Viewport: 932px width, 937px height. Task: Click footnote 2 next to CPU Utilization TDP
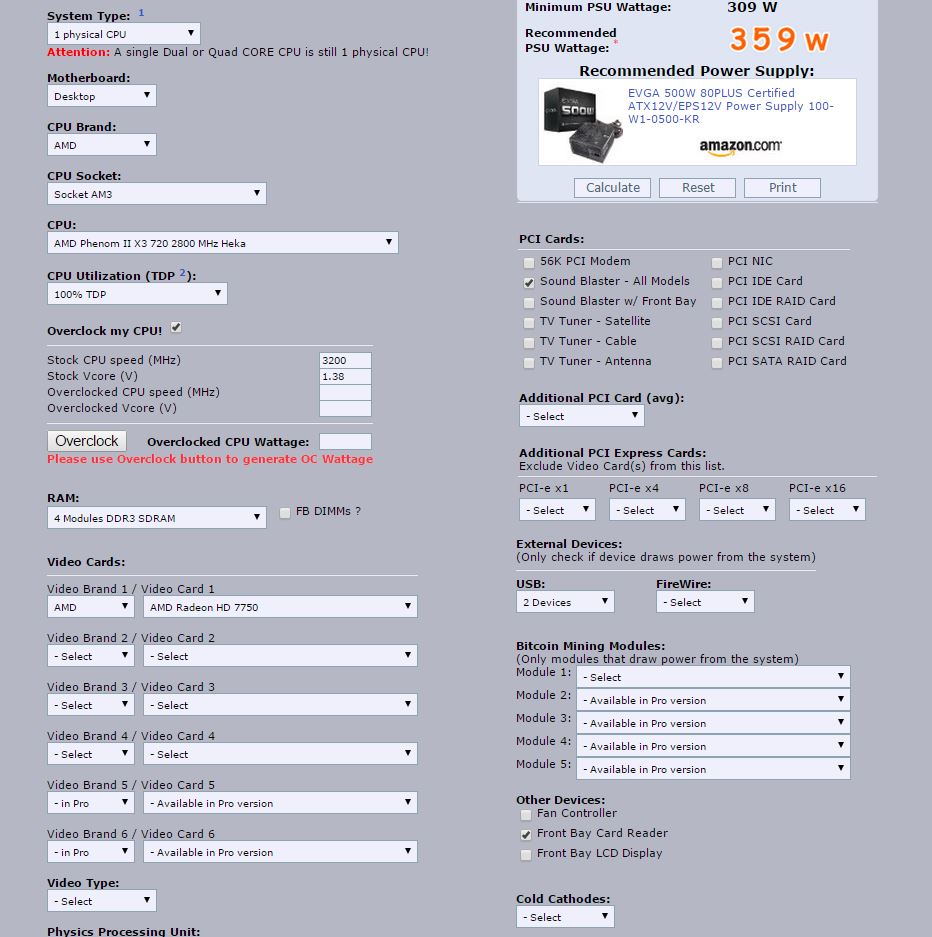[183, 272]
